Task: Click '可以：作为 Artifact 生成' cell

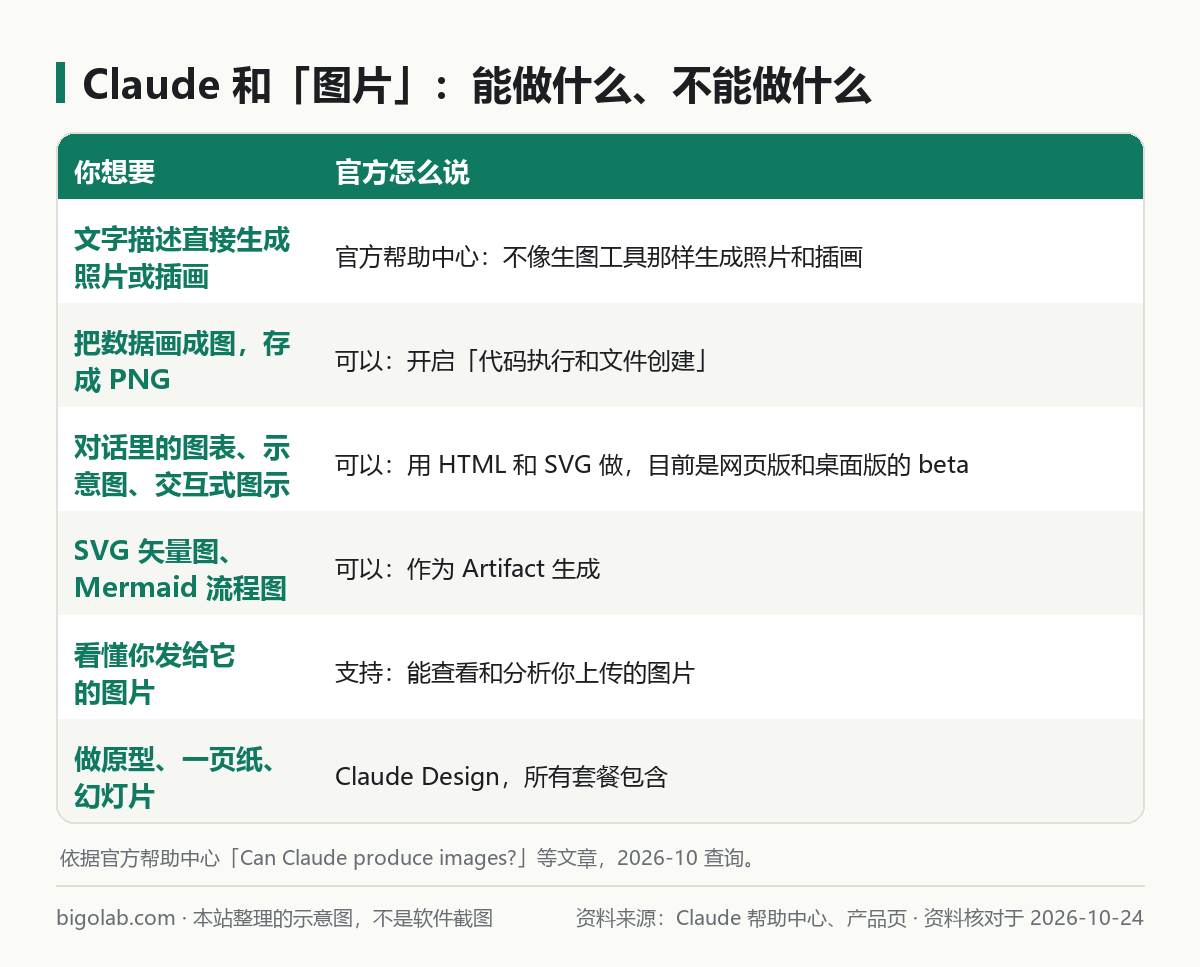Action: pyautogui.click(x=467, y=570)
